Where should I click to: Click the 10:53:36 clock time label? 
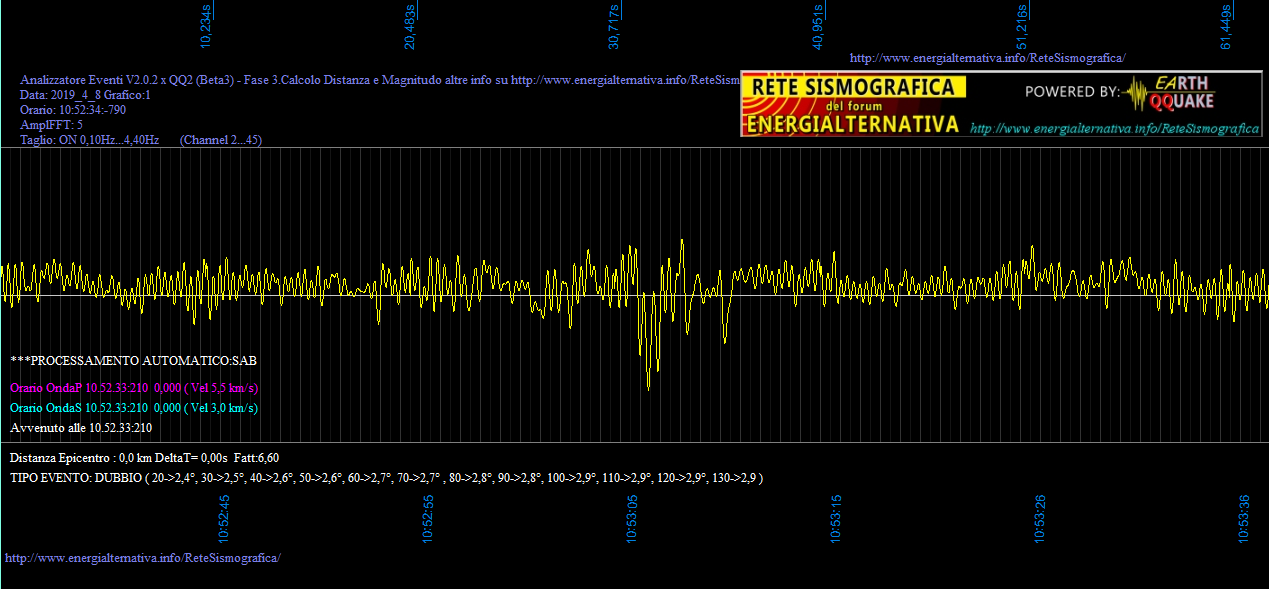pyautogui.click(x=1245, y=518)
